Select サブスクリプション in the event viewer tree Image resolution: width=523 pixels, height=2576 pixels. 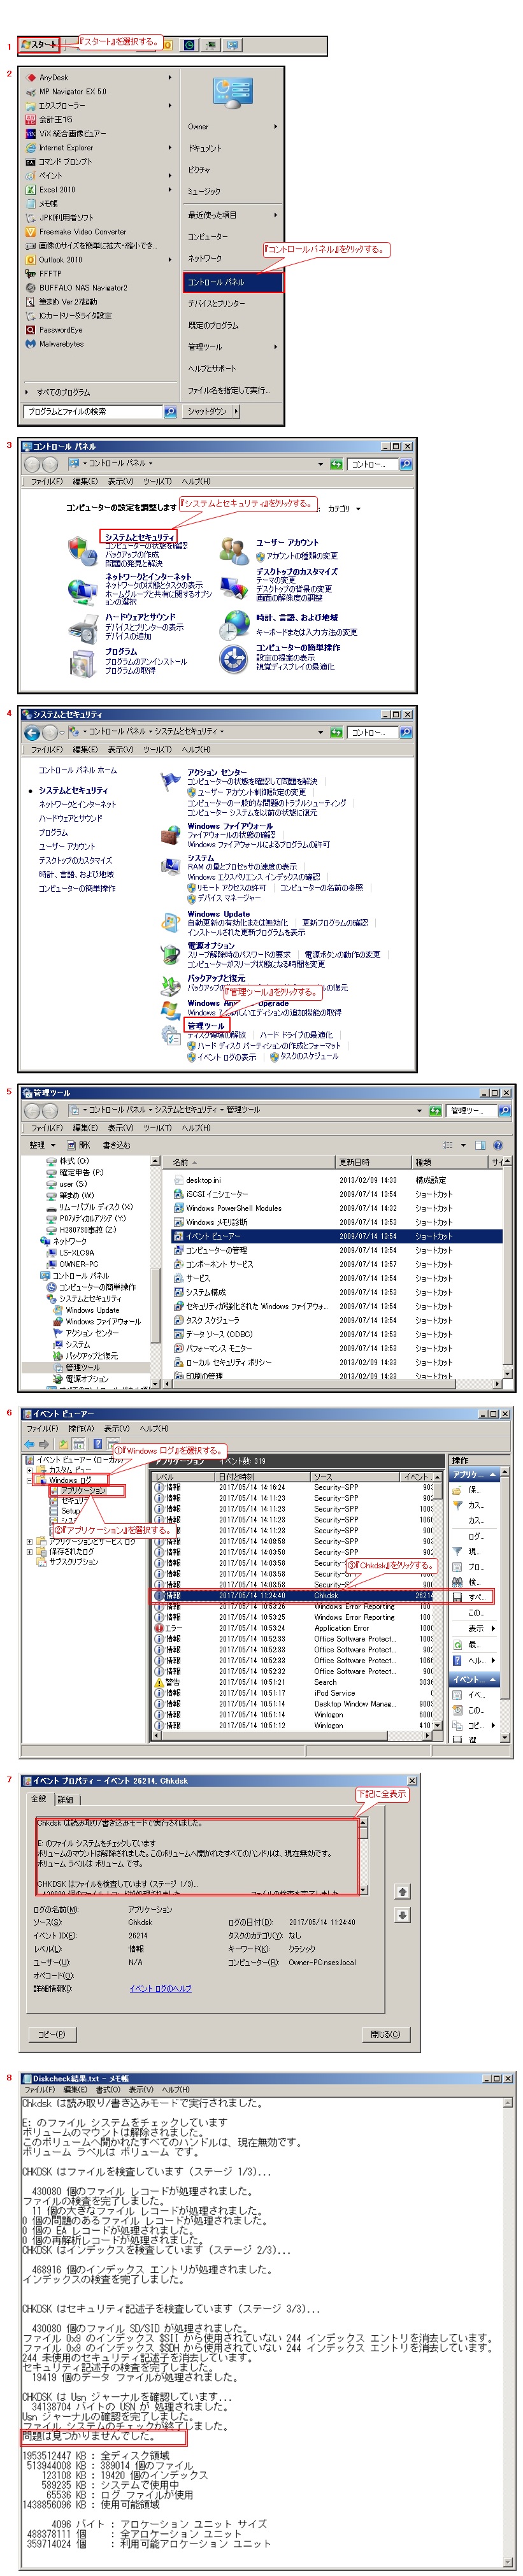point(73,1561)
